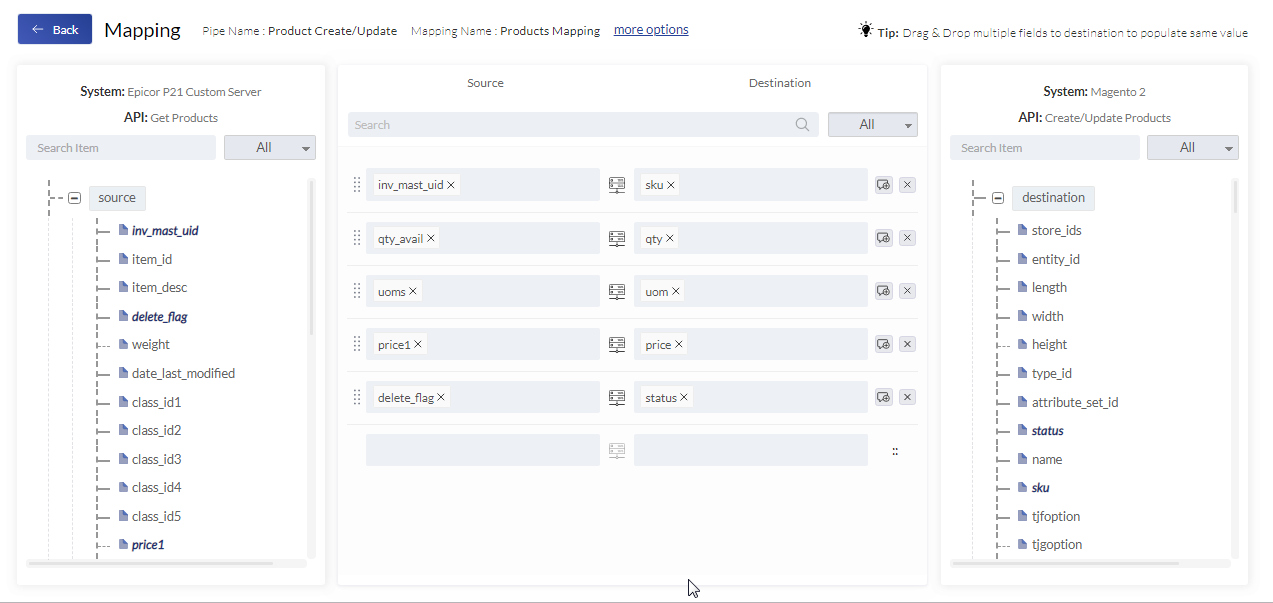1273x603 pixels.
Task: Select entity_id in destination tree
Action: point(1056,259)
